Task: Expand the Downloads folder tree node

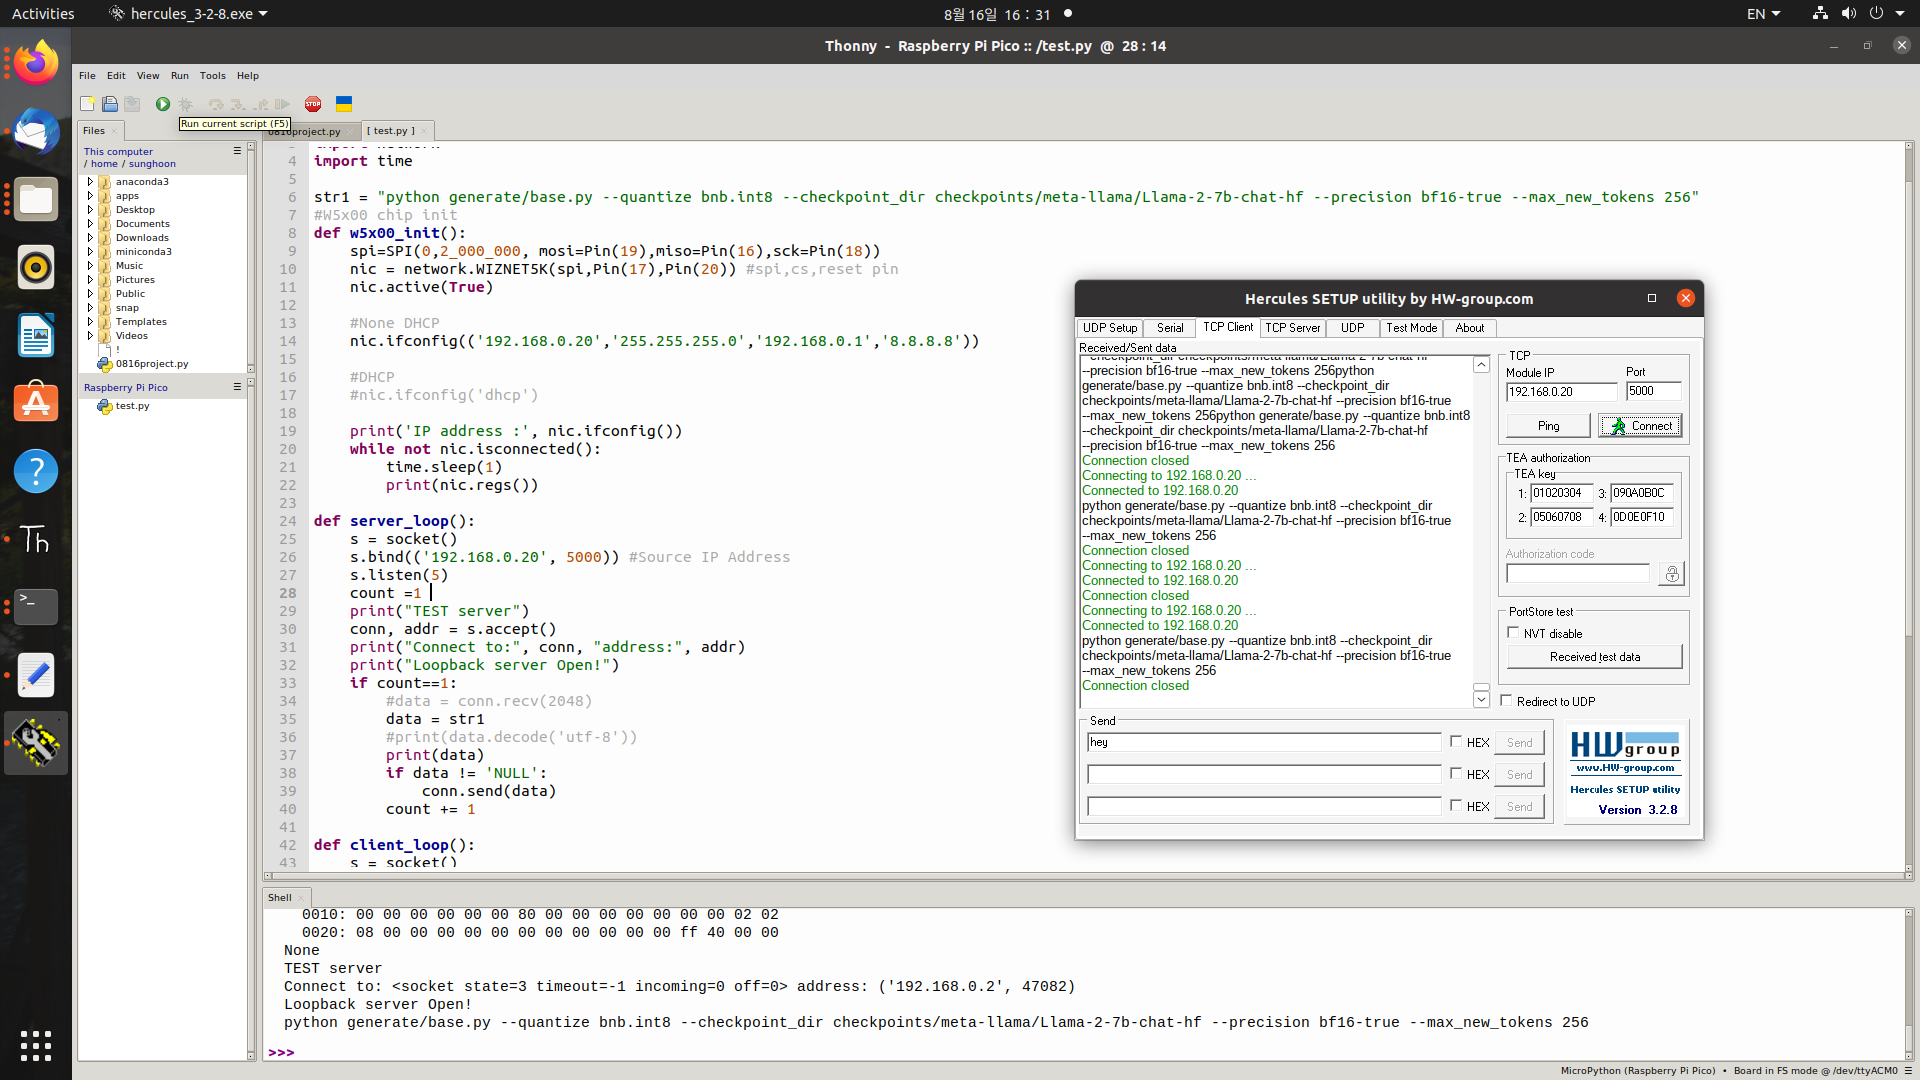Action: point(90,238)
